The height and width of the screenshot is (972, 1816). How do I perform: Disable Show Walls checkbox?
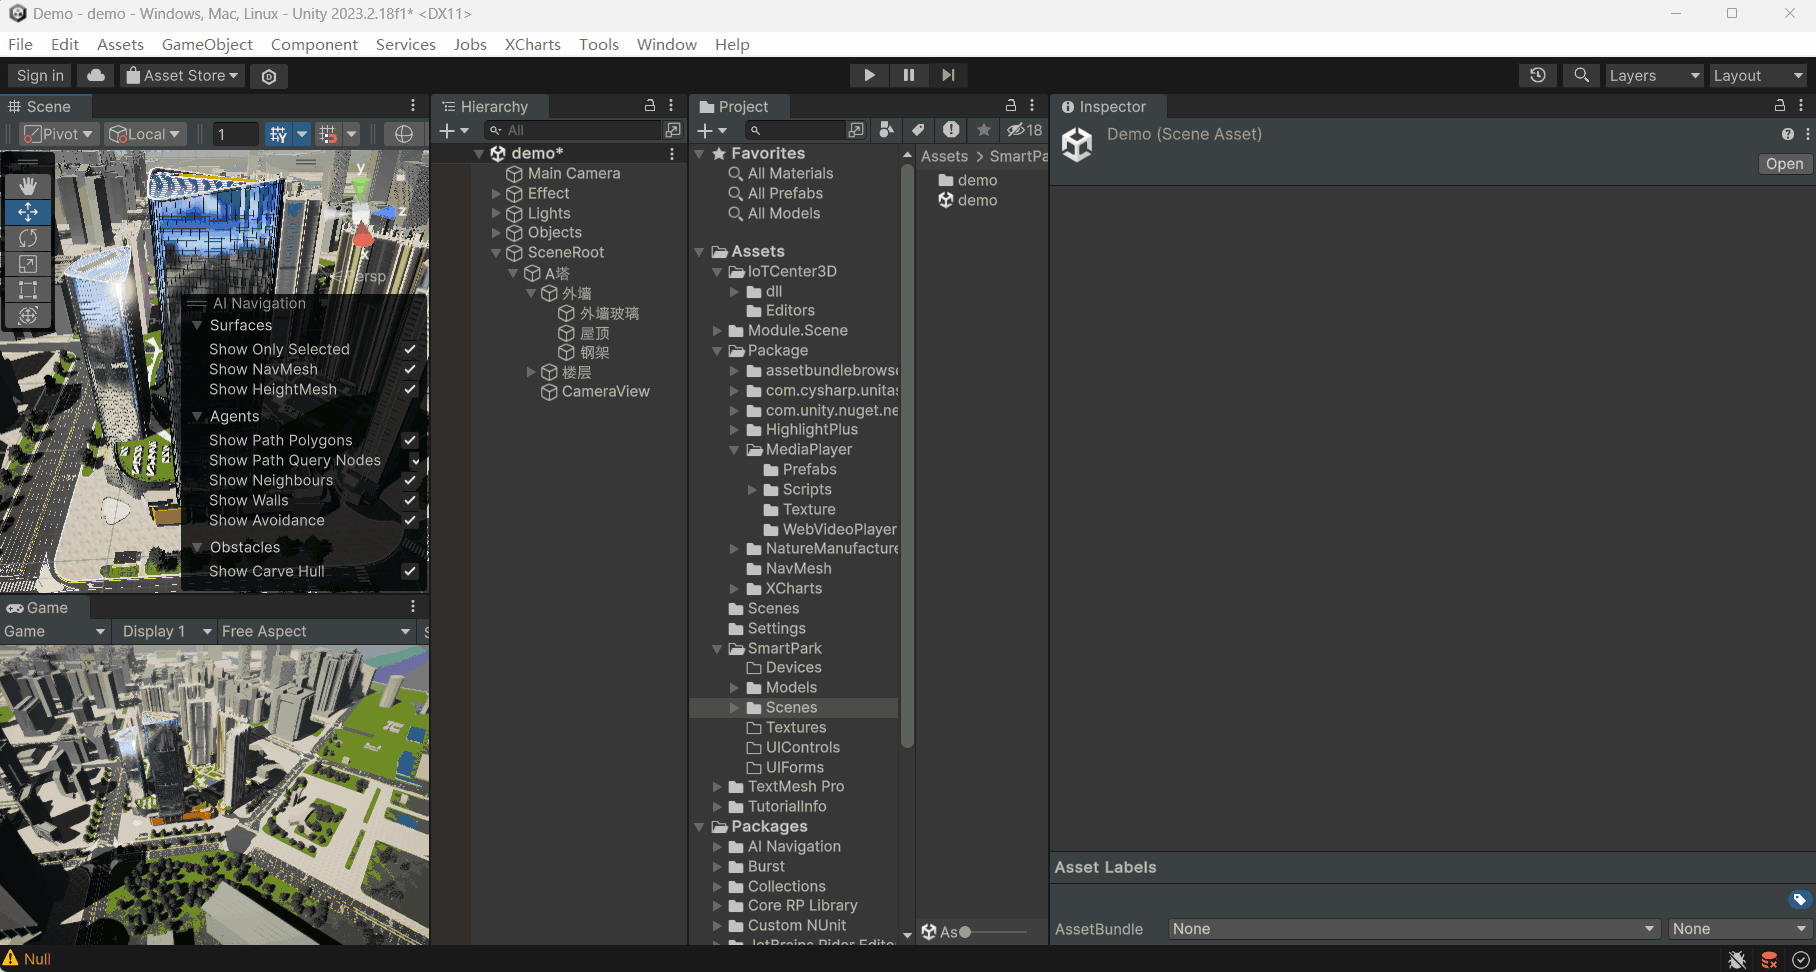410,500
